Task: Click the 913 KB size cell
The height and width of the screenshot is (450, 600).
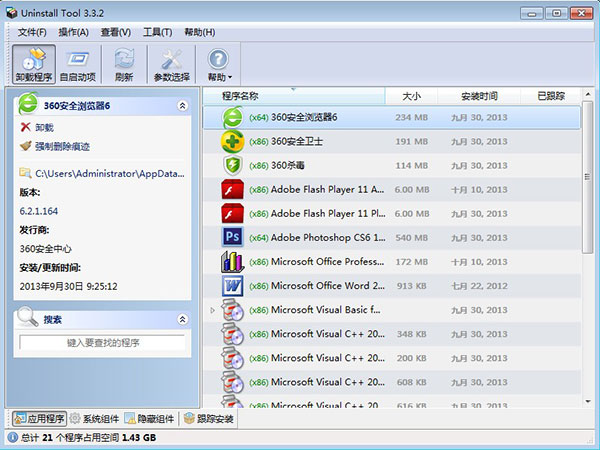Action: coord(412,286)
